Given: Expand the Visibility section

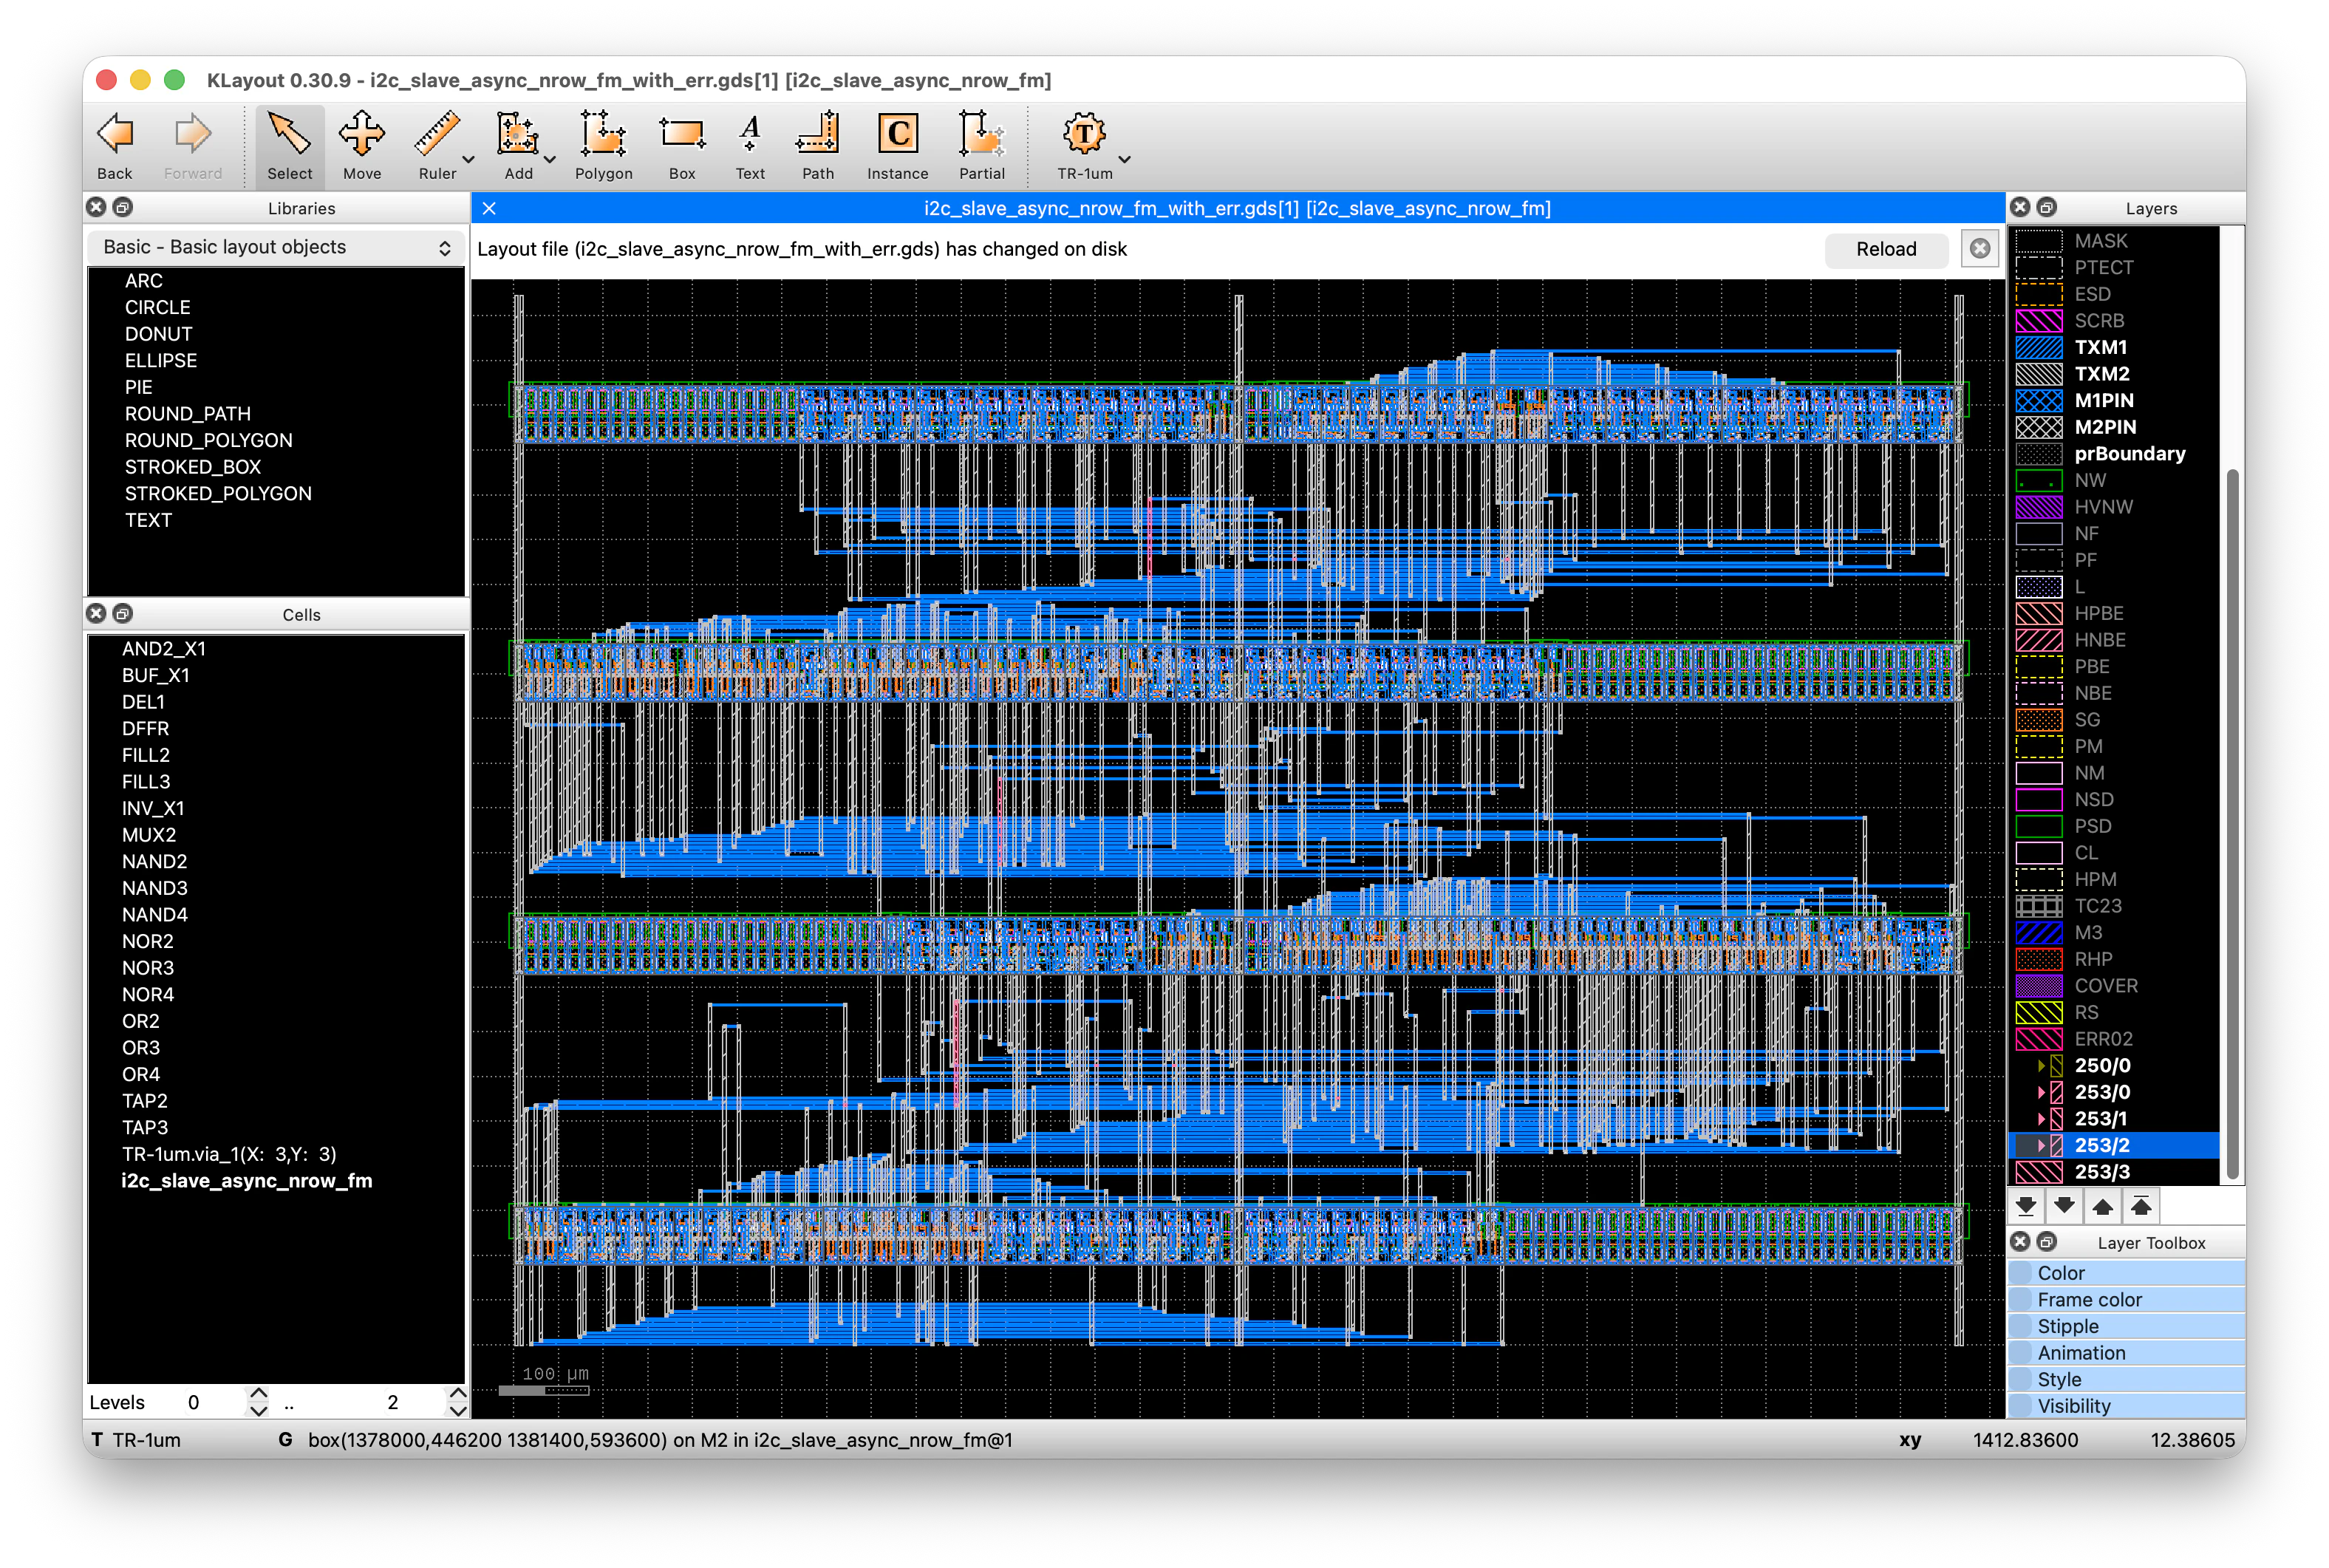Looking at the screenshot, I should click(x=2126, y=1406).
